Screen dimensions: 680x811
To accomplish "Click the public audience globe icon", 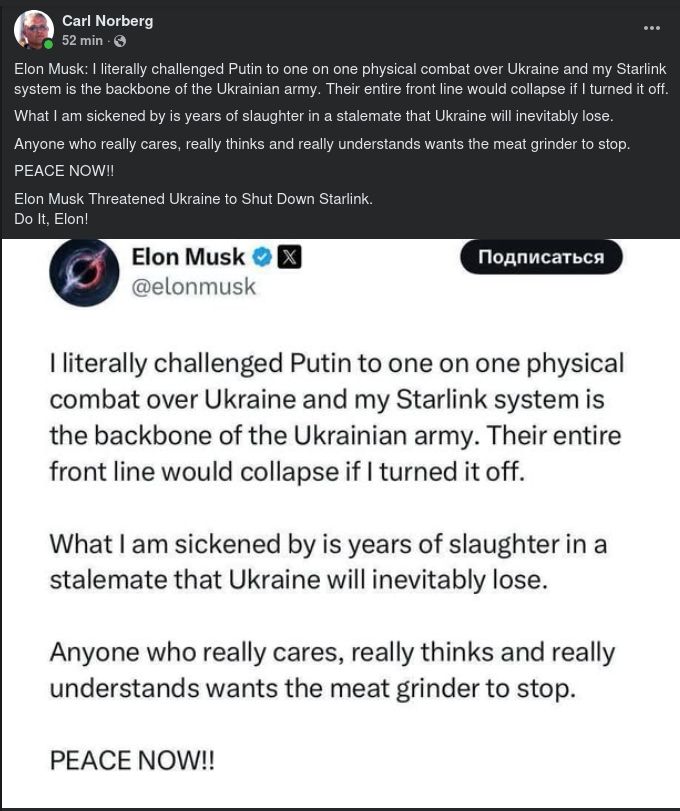I will click(120, 41).
